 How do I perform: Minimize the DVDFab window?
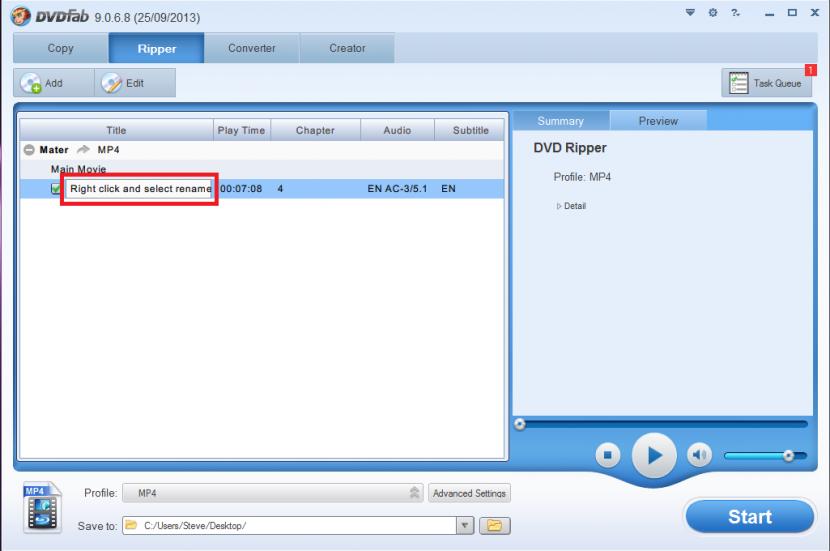769,13
